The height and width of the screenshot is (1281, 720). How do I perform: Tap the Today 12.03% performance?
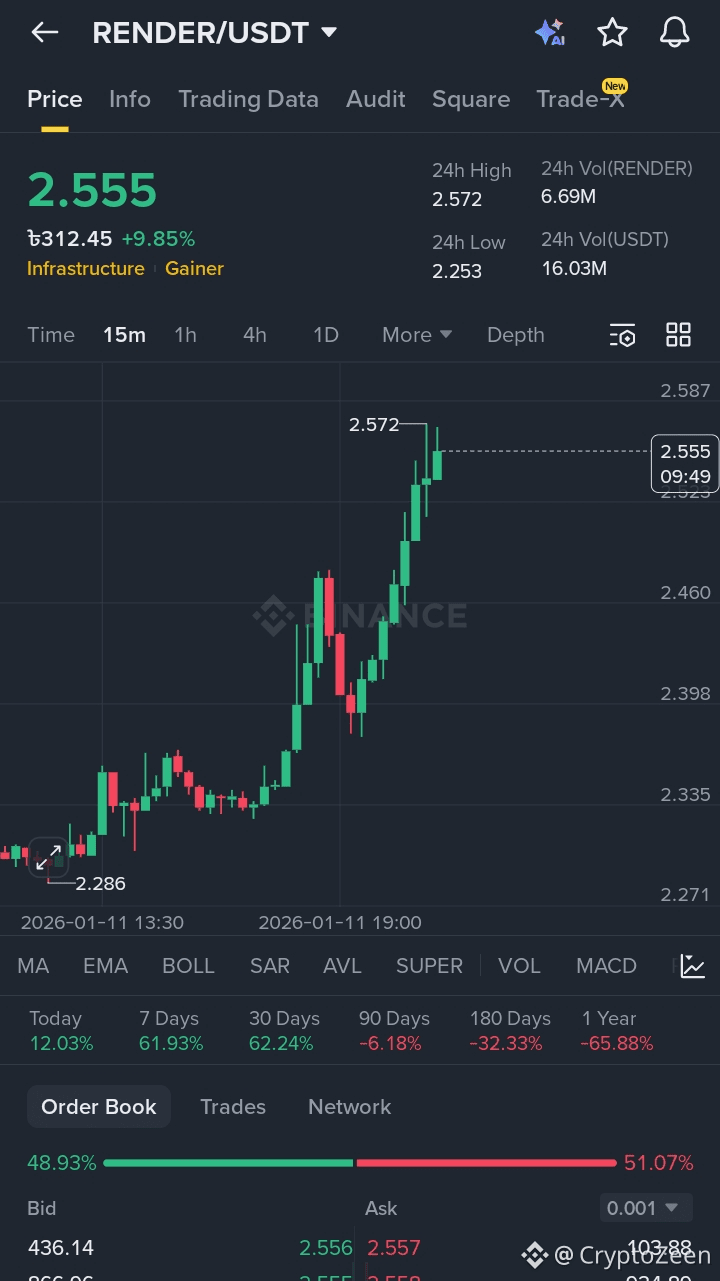(x=61, y=1031)
